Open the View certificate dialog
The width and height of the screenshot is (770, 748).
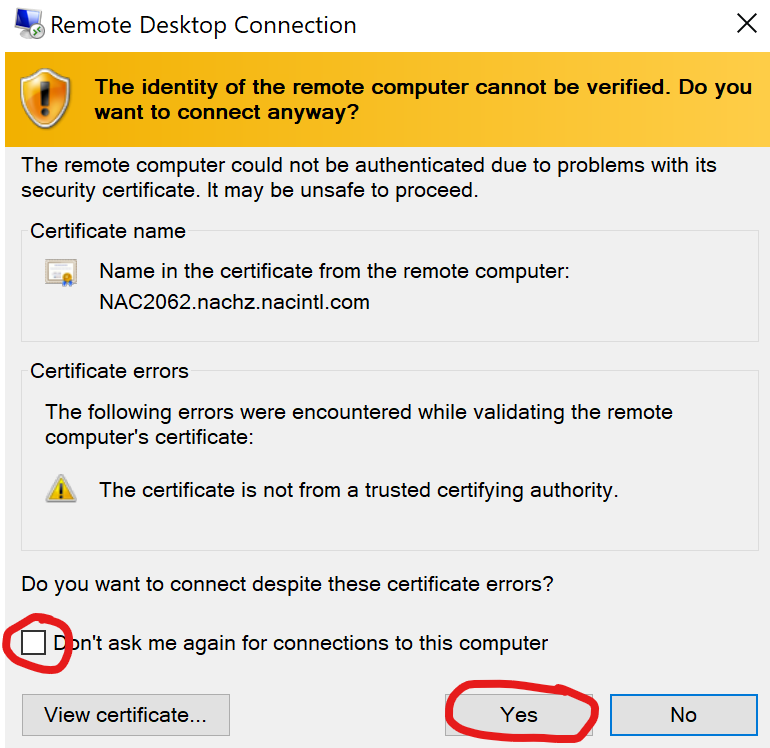point(126,715)
